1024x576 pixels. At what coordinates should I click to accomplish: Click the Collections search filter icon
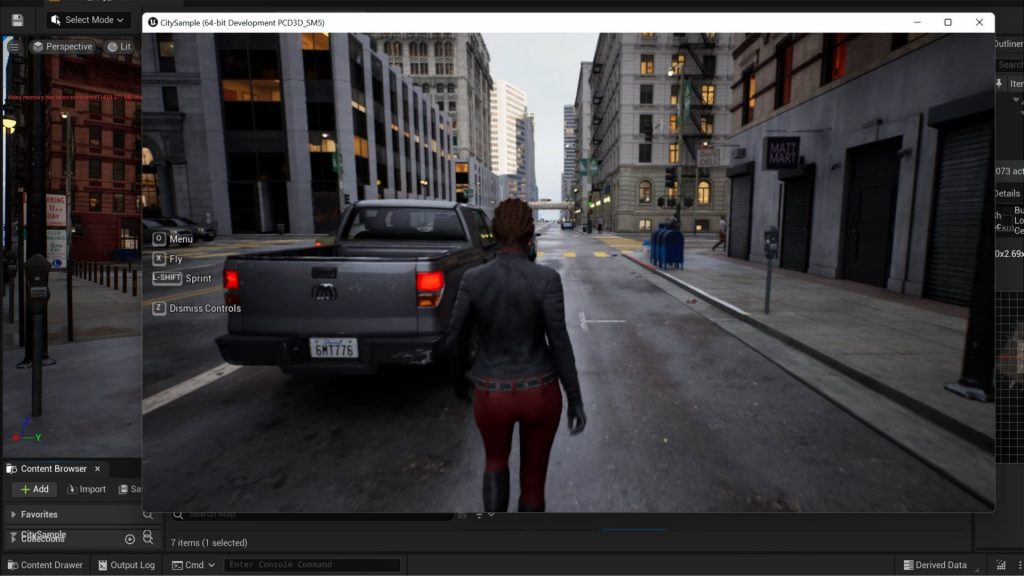point(148,538)
